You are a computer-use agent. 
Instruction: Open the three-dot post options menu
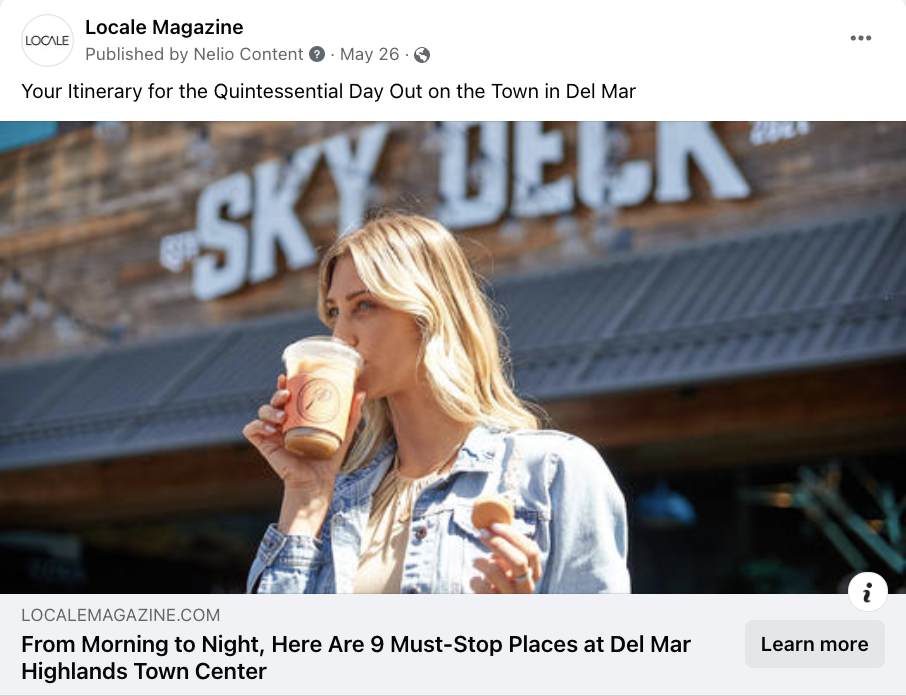pos(860,38)
